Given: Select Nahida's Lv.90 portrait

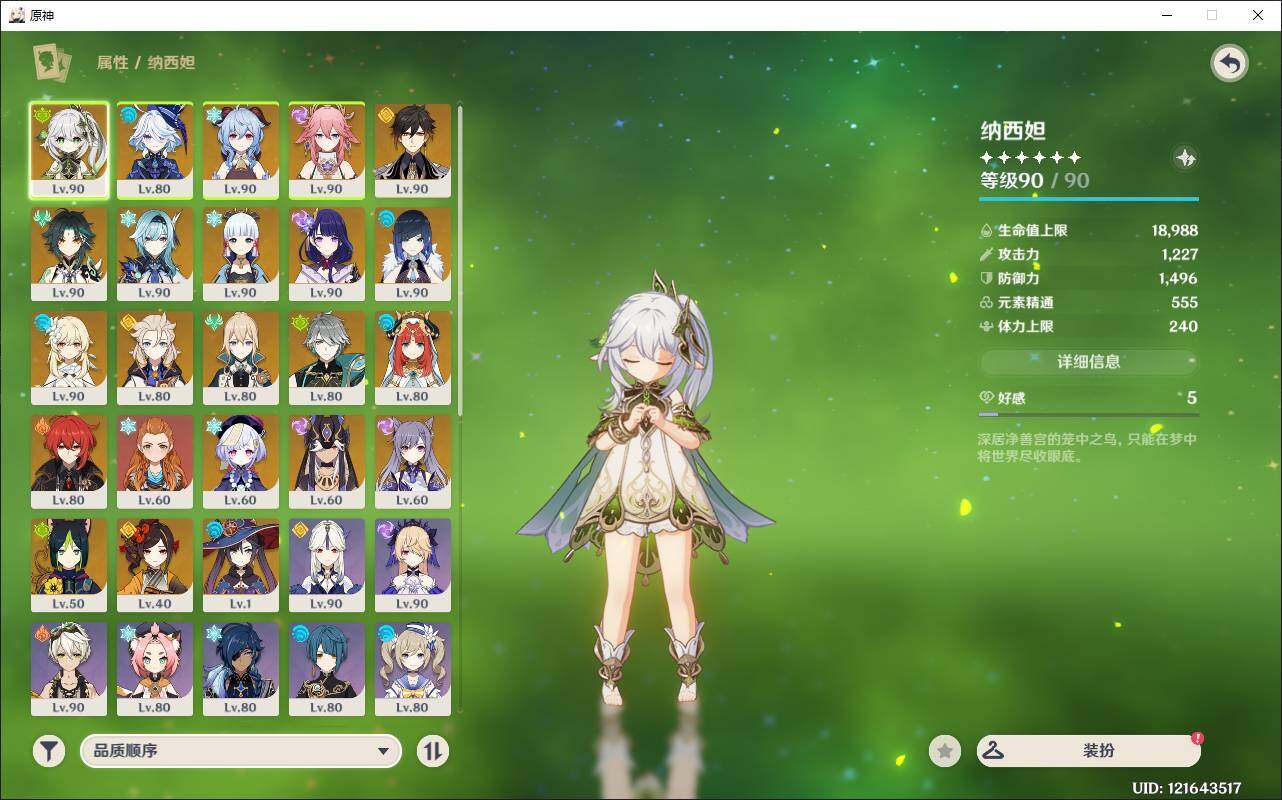Looking at the screenshot, I should [69, 150].
